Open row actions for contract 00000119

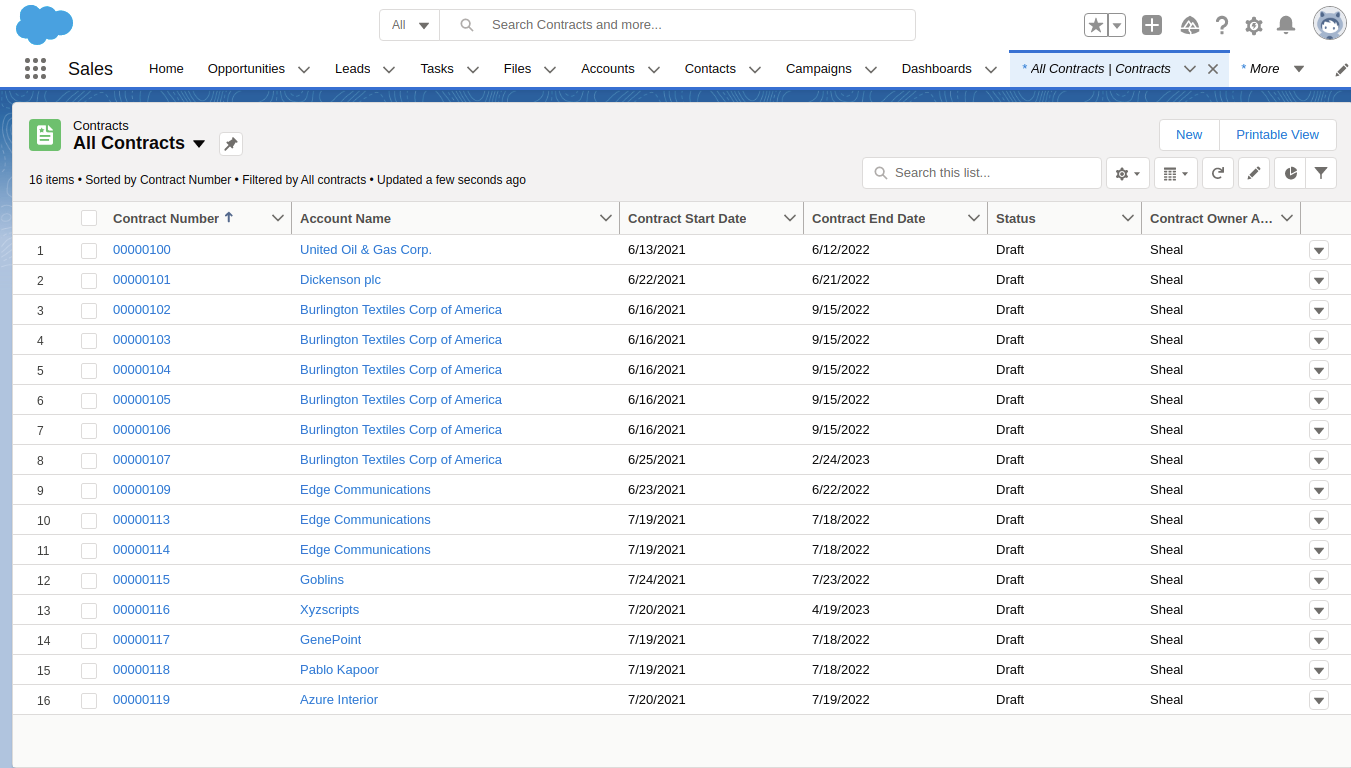point(1319,700)
